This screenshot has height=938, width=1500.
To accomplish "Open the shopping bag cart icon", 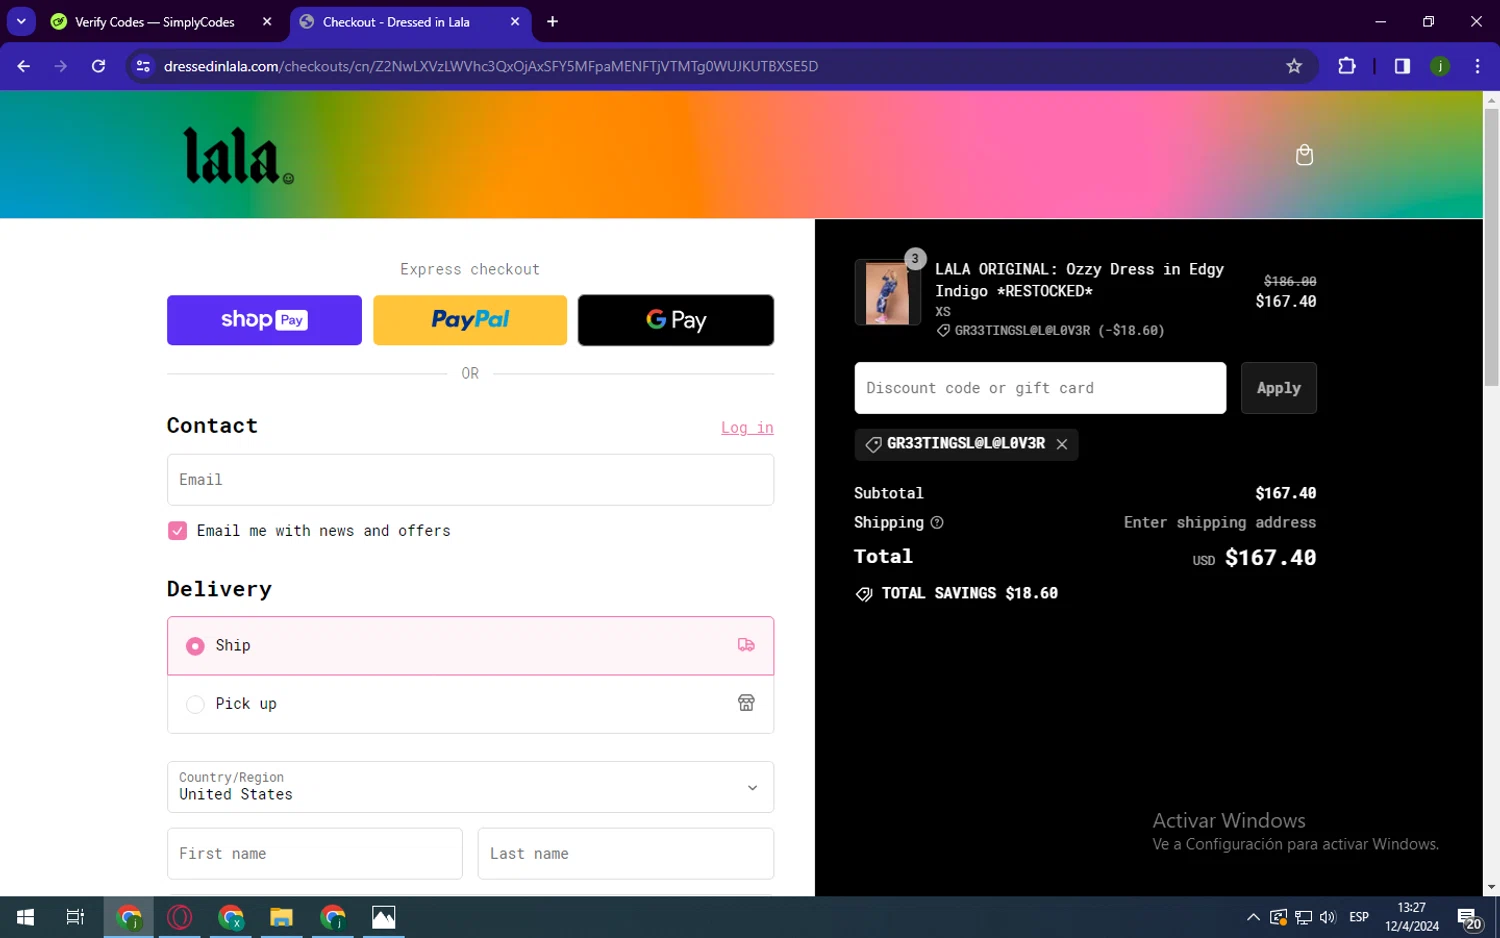I will (1304, 155).
